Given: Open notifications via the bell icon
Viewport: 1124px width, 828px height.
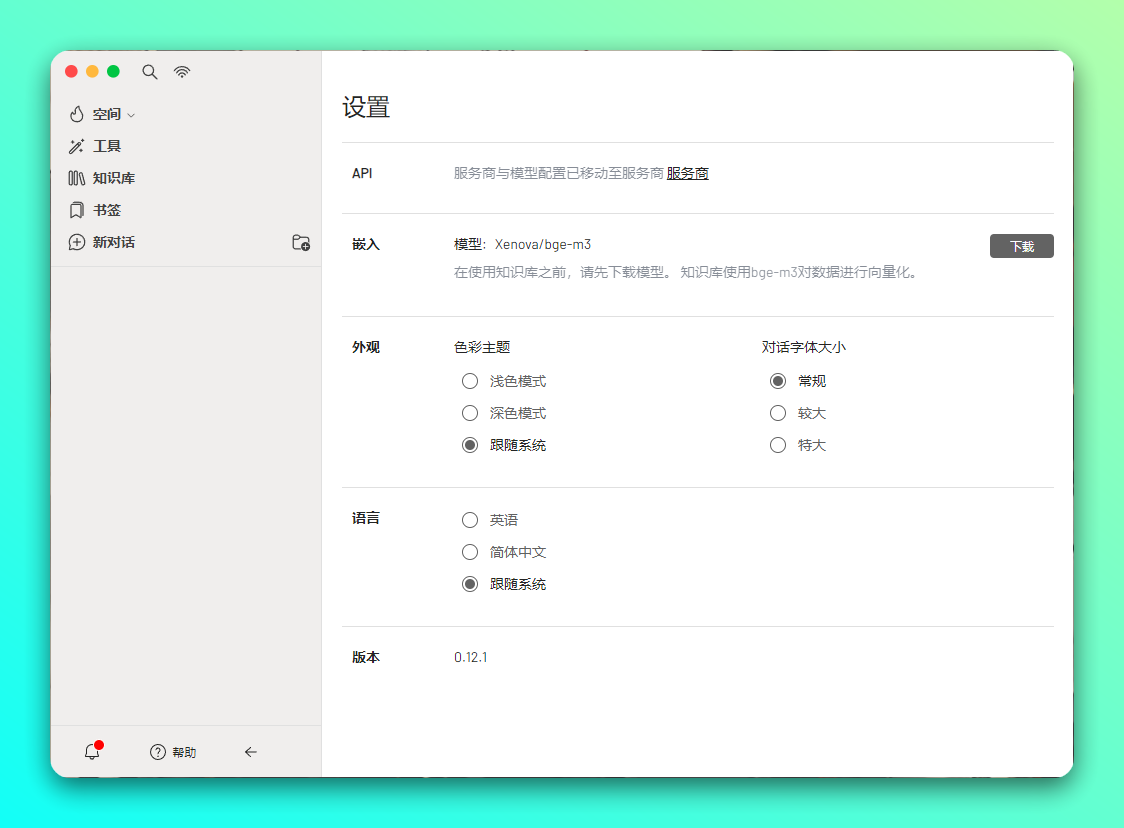Looking at the screenshot, I should (x=93, y=751).
